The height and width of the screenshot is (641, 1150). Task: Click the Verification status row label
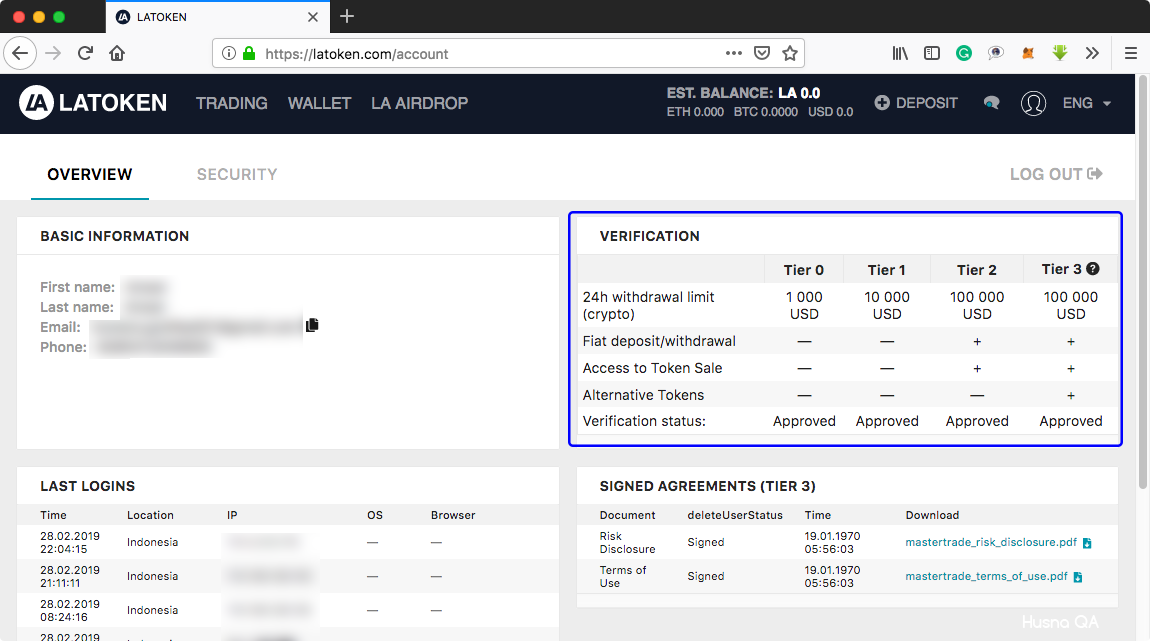pos(644,422)
